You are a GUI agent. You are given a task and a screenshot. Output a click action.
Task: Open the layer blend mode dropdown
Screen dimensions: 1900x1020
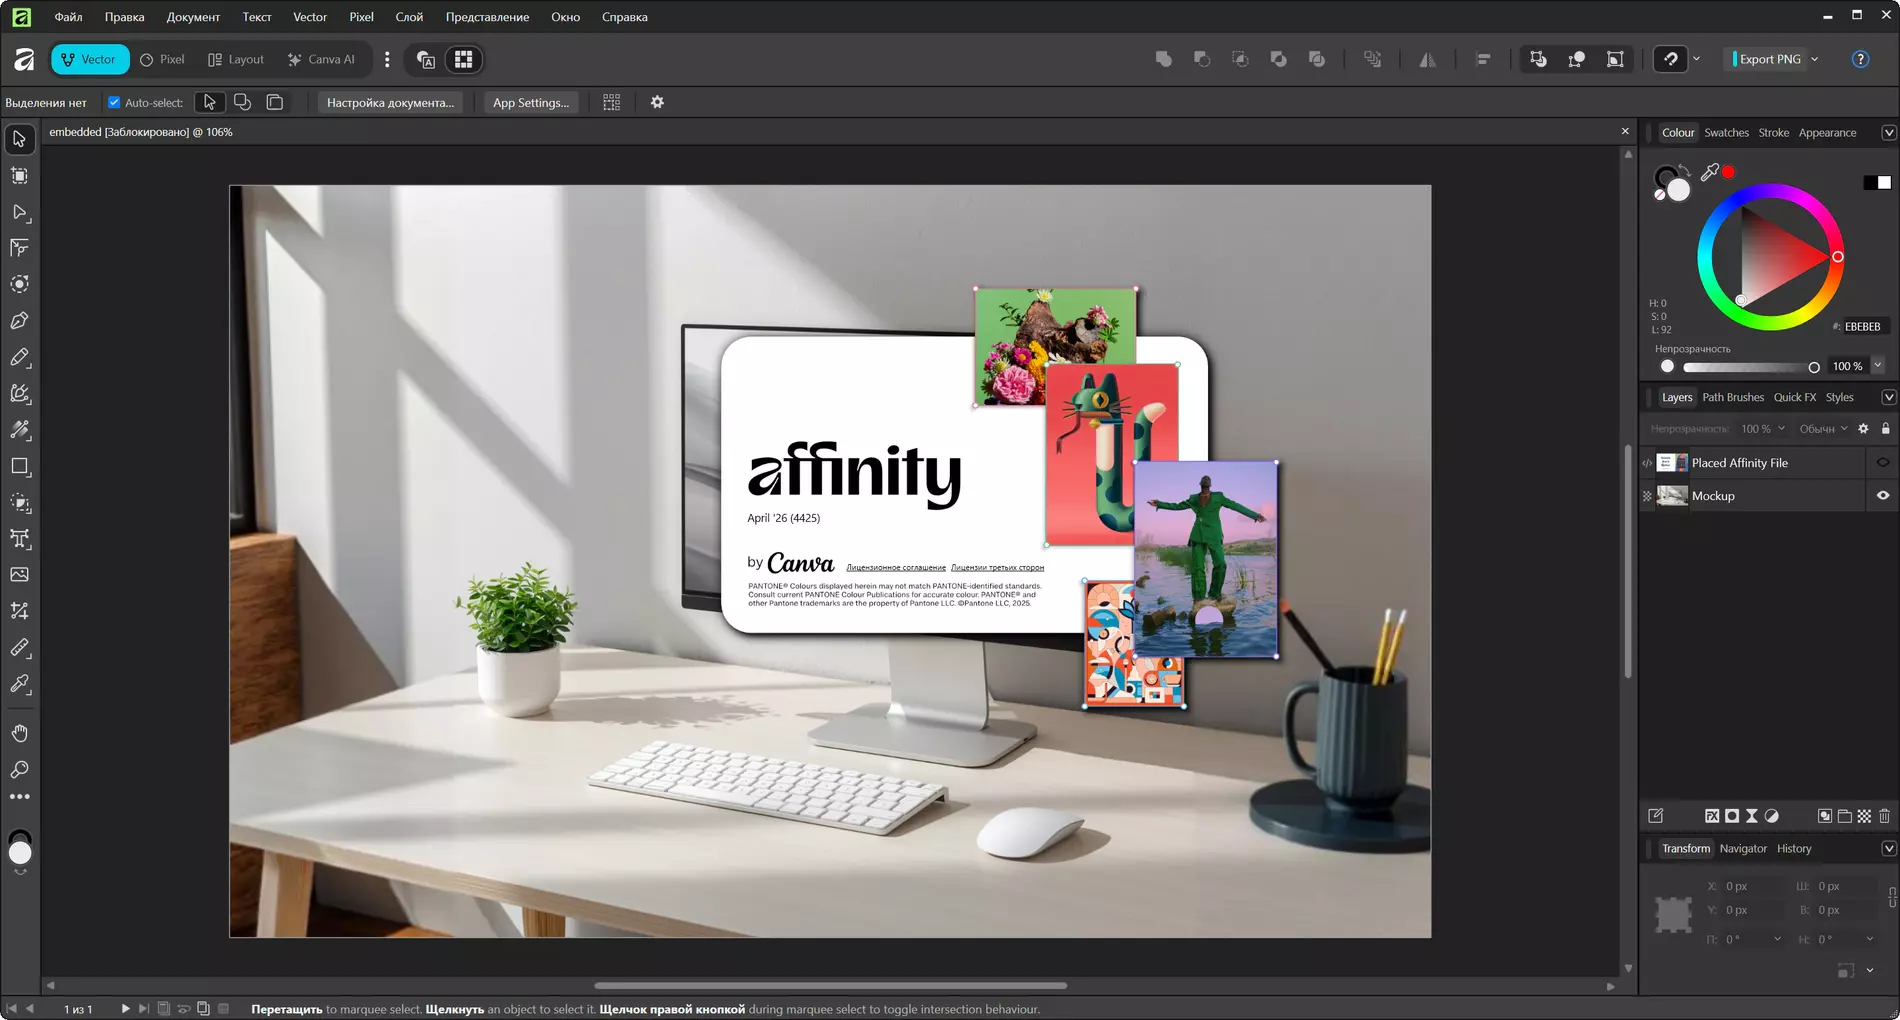click(x=1824, y=429)
